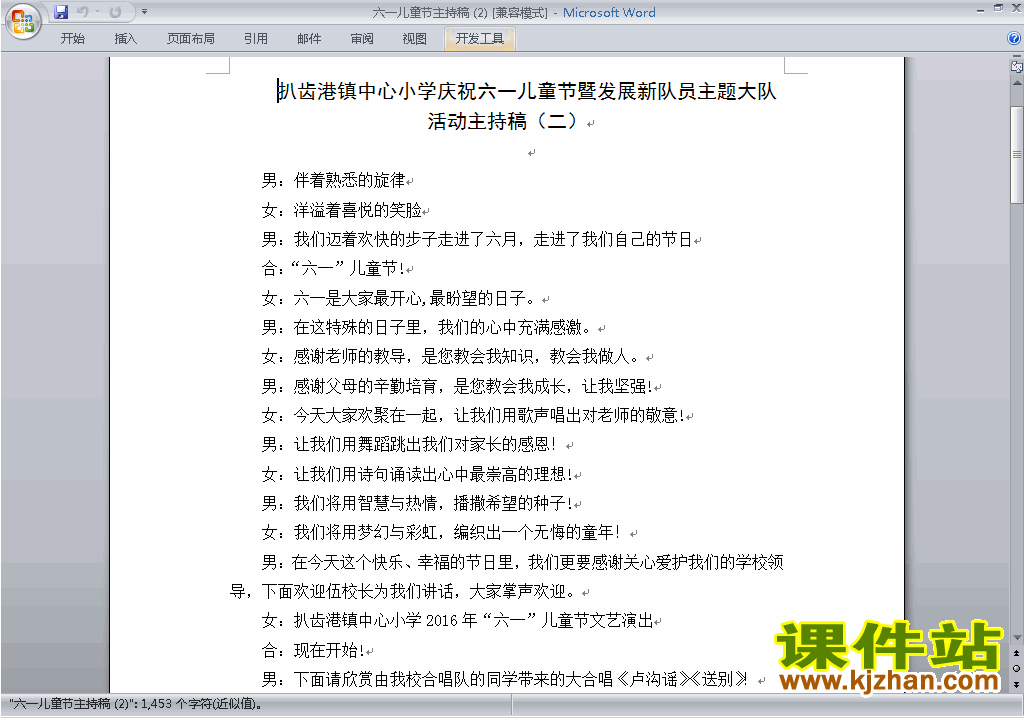Click the Next Page double-arrow button
The image size is (1024, 718).
pos(1016,683)
